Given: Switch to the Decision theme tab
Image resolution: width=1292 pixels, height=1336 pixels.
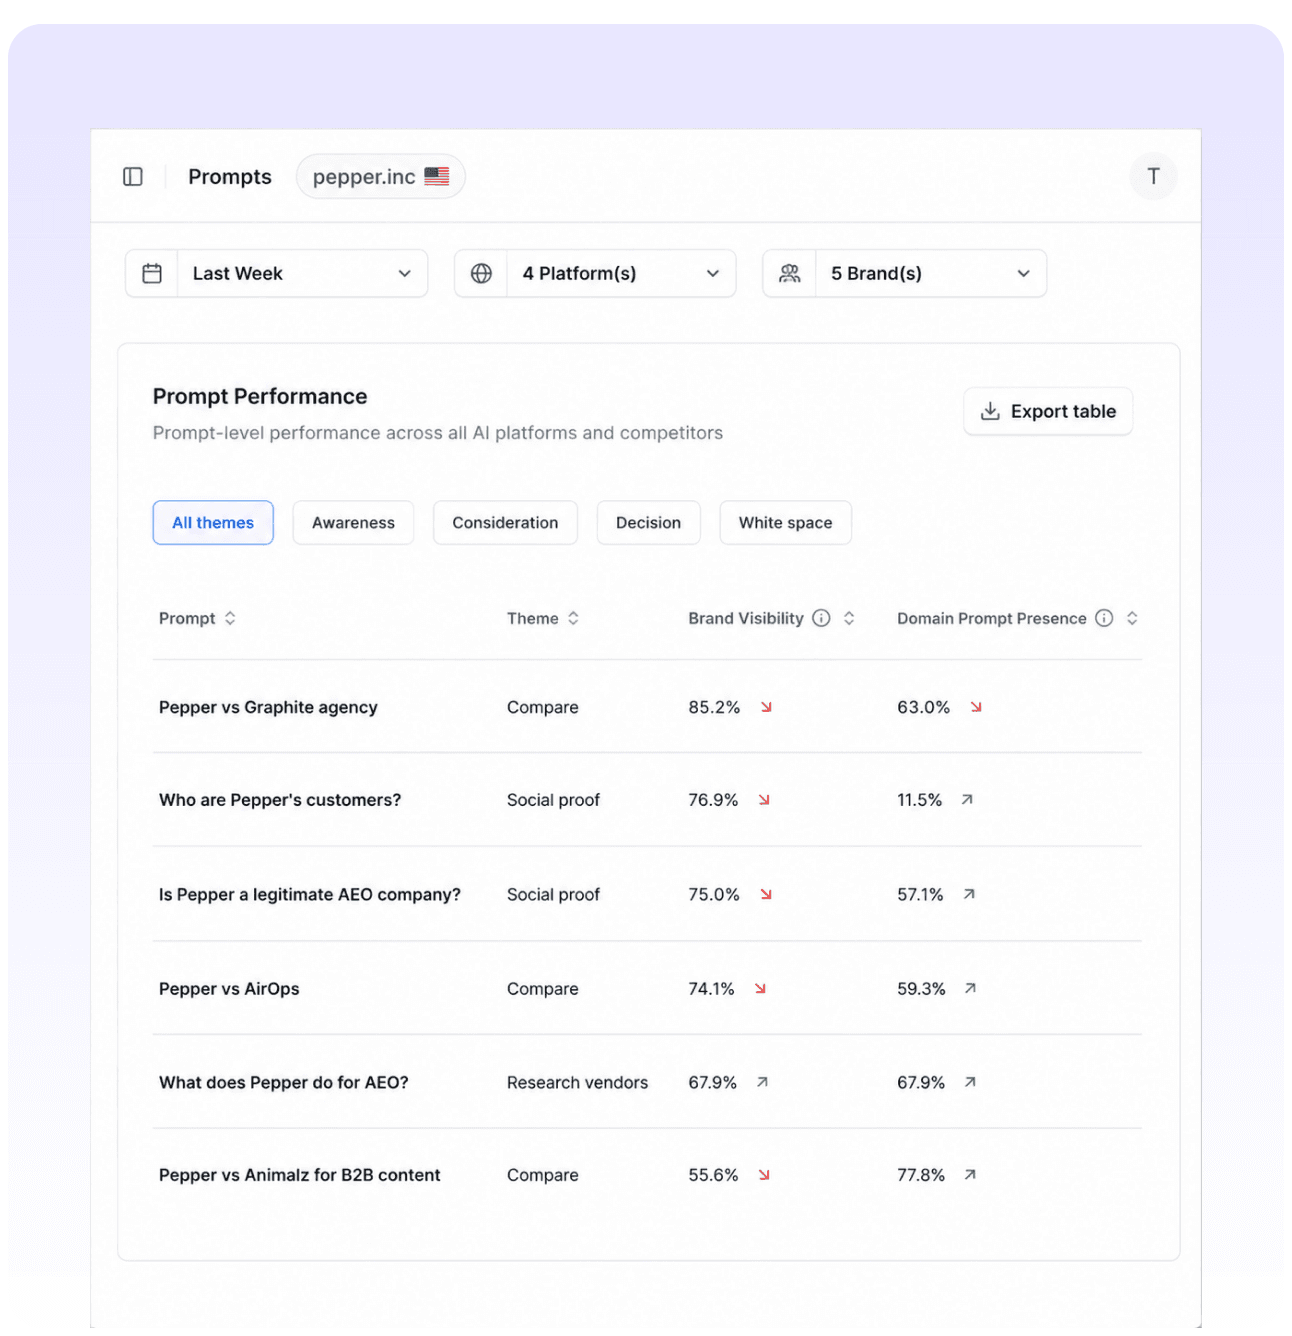Looking at the screenshot, I should (648, 523).
